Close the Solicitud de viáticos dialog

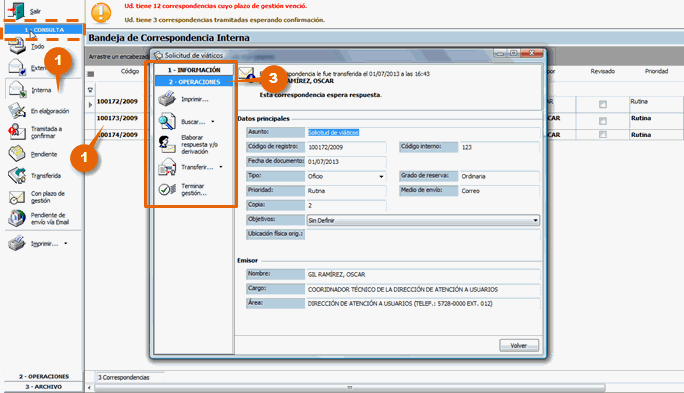point(533,53)
